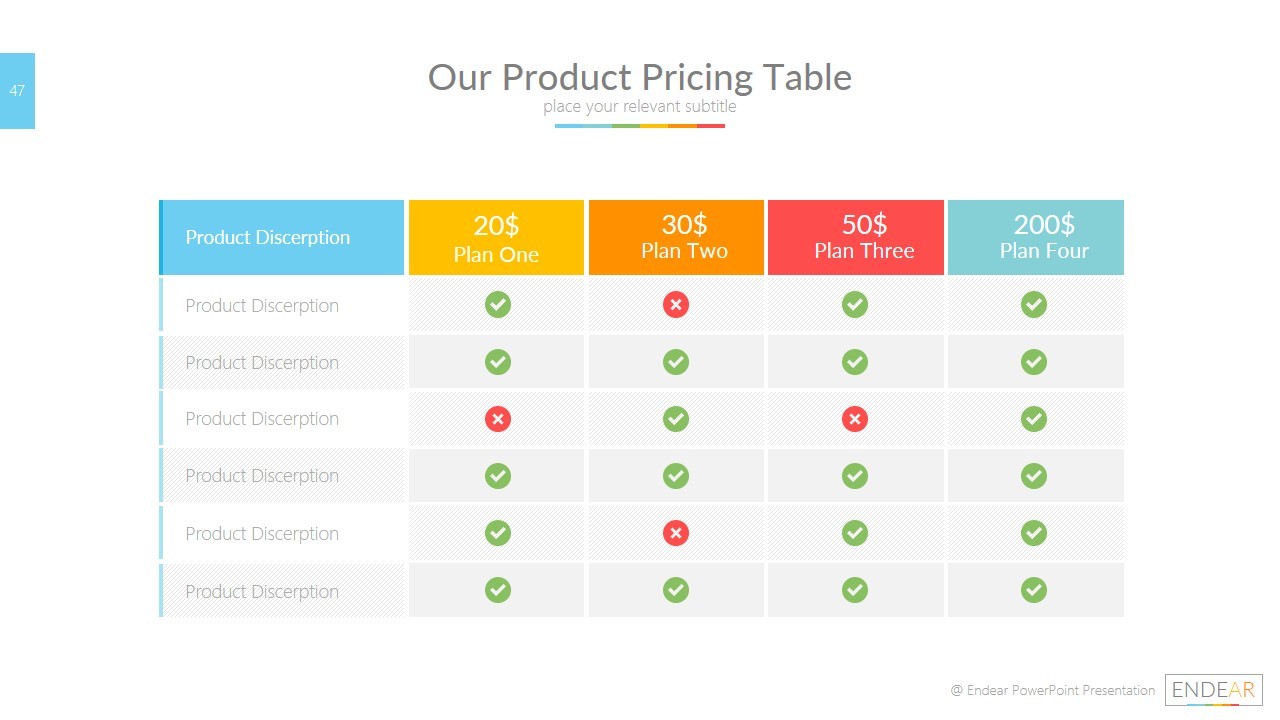Click the Our Product Pricing Table title
1280x720 pixels.
click(x=640, y=77)
